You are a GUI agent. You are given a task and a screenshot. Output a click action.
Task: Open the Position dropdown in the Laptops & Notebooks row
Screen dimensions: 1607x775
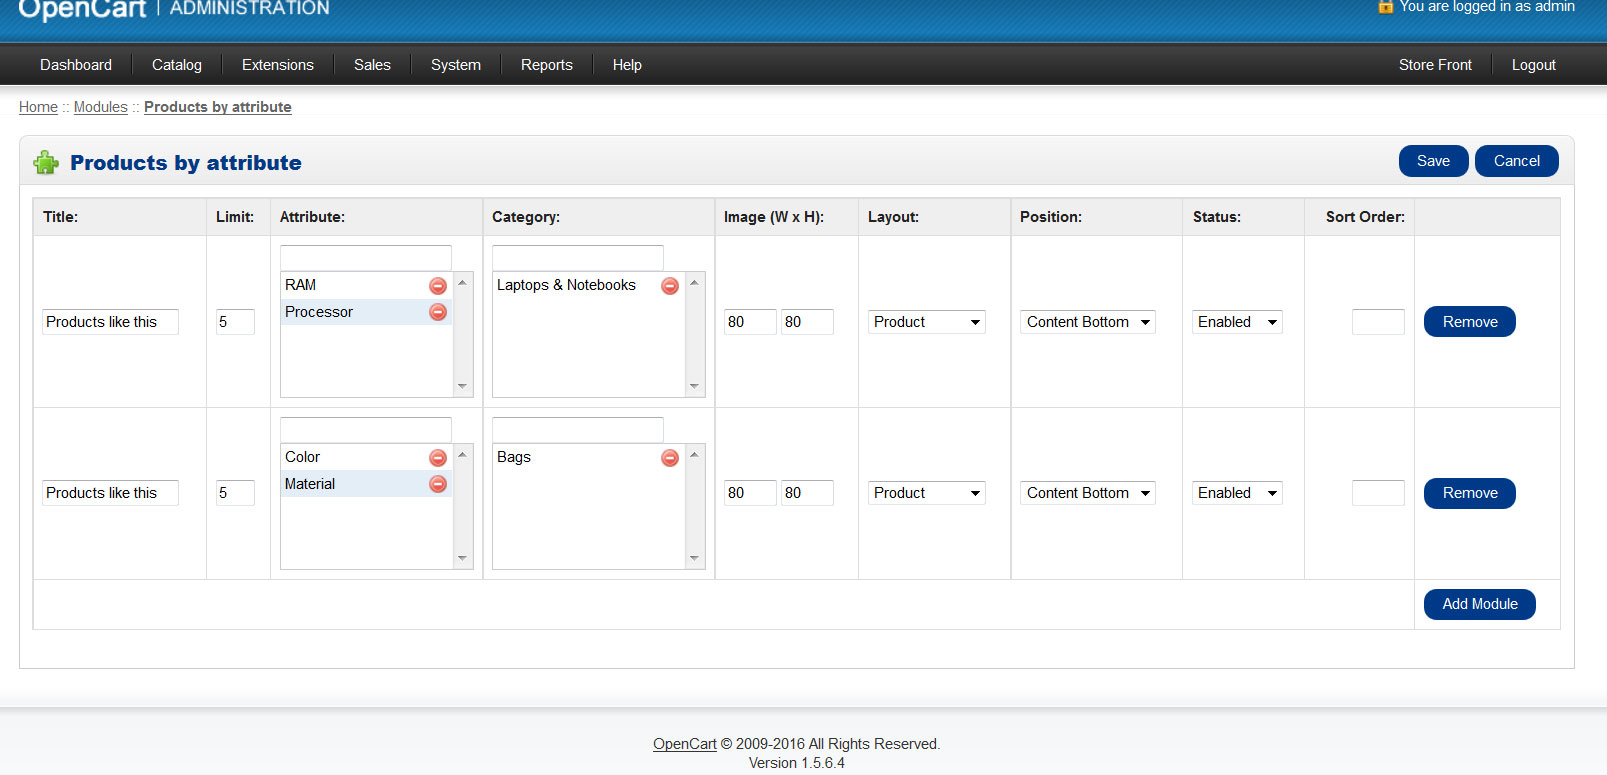[x=1088, y=322]
